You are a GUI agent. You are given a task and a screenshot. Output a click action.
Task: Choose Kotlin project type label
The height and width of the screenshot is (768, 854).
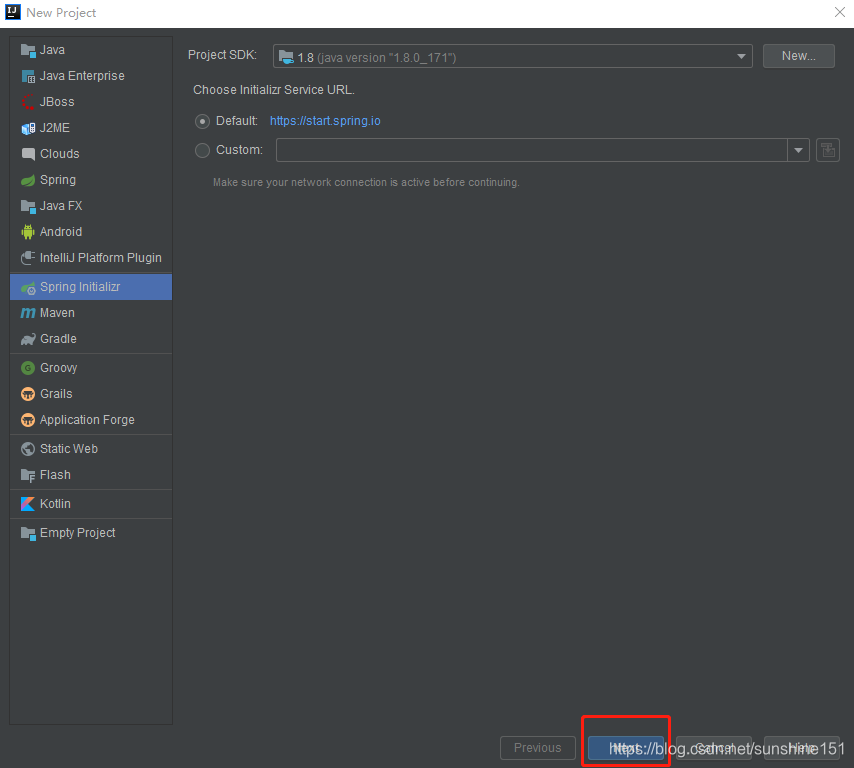[x=55, y=504]
